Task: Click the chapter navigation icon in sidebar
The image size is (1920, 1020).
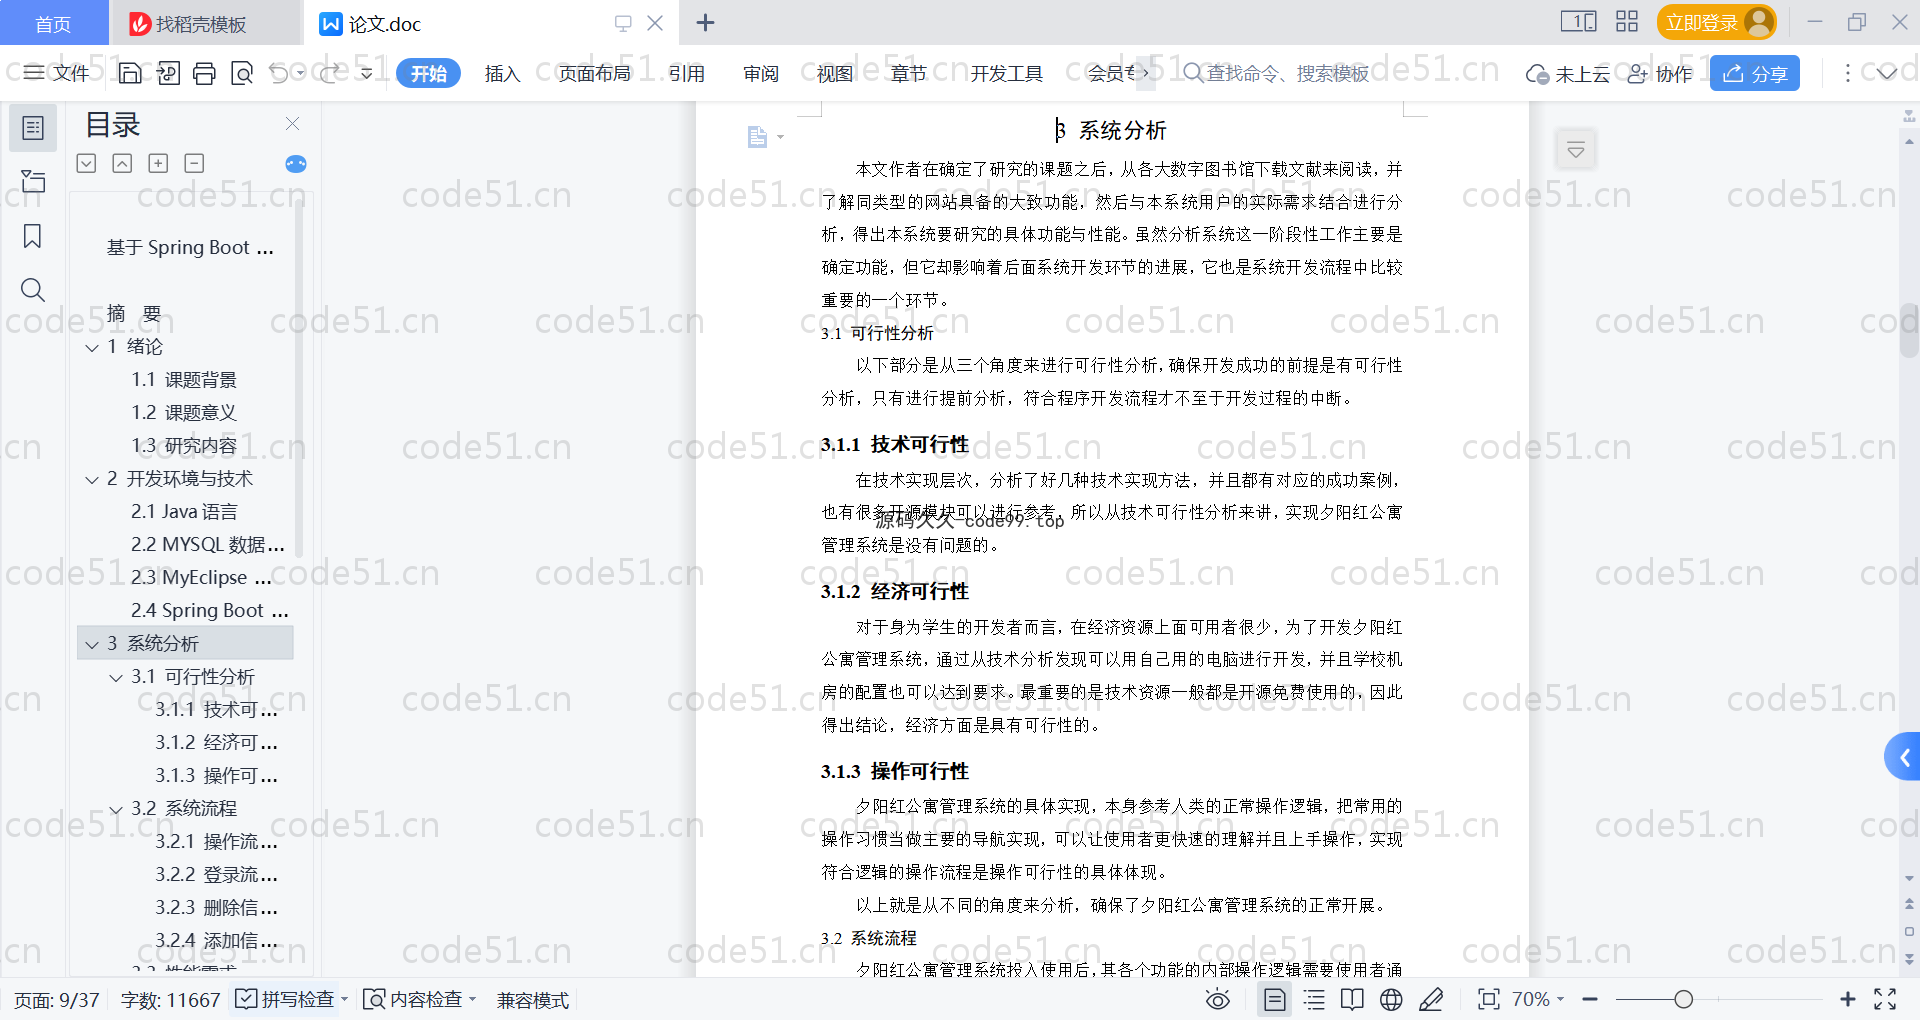Action: [x=33, y=181]
